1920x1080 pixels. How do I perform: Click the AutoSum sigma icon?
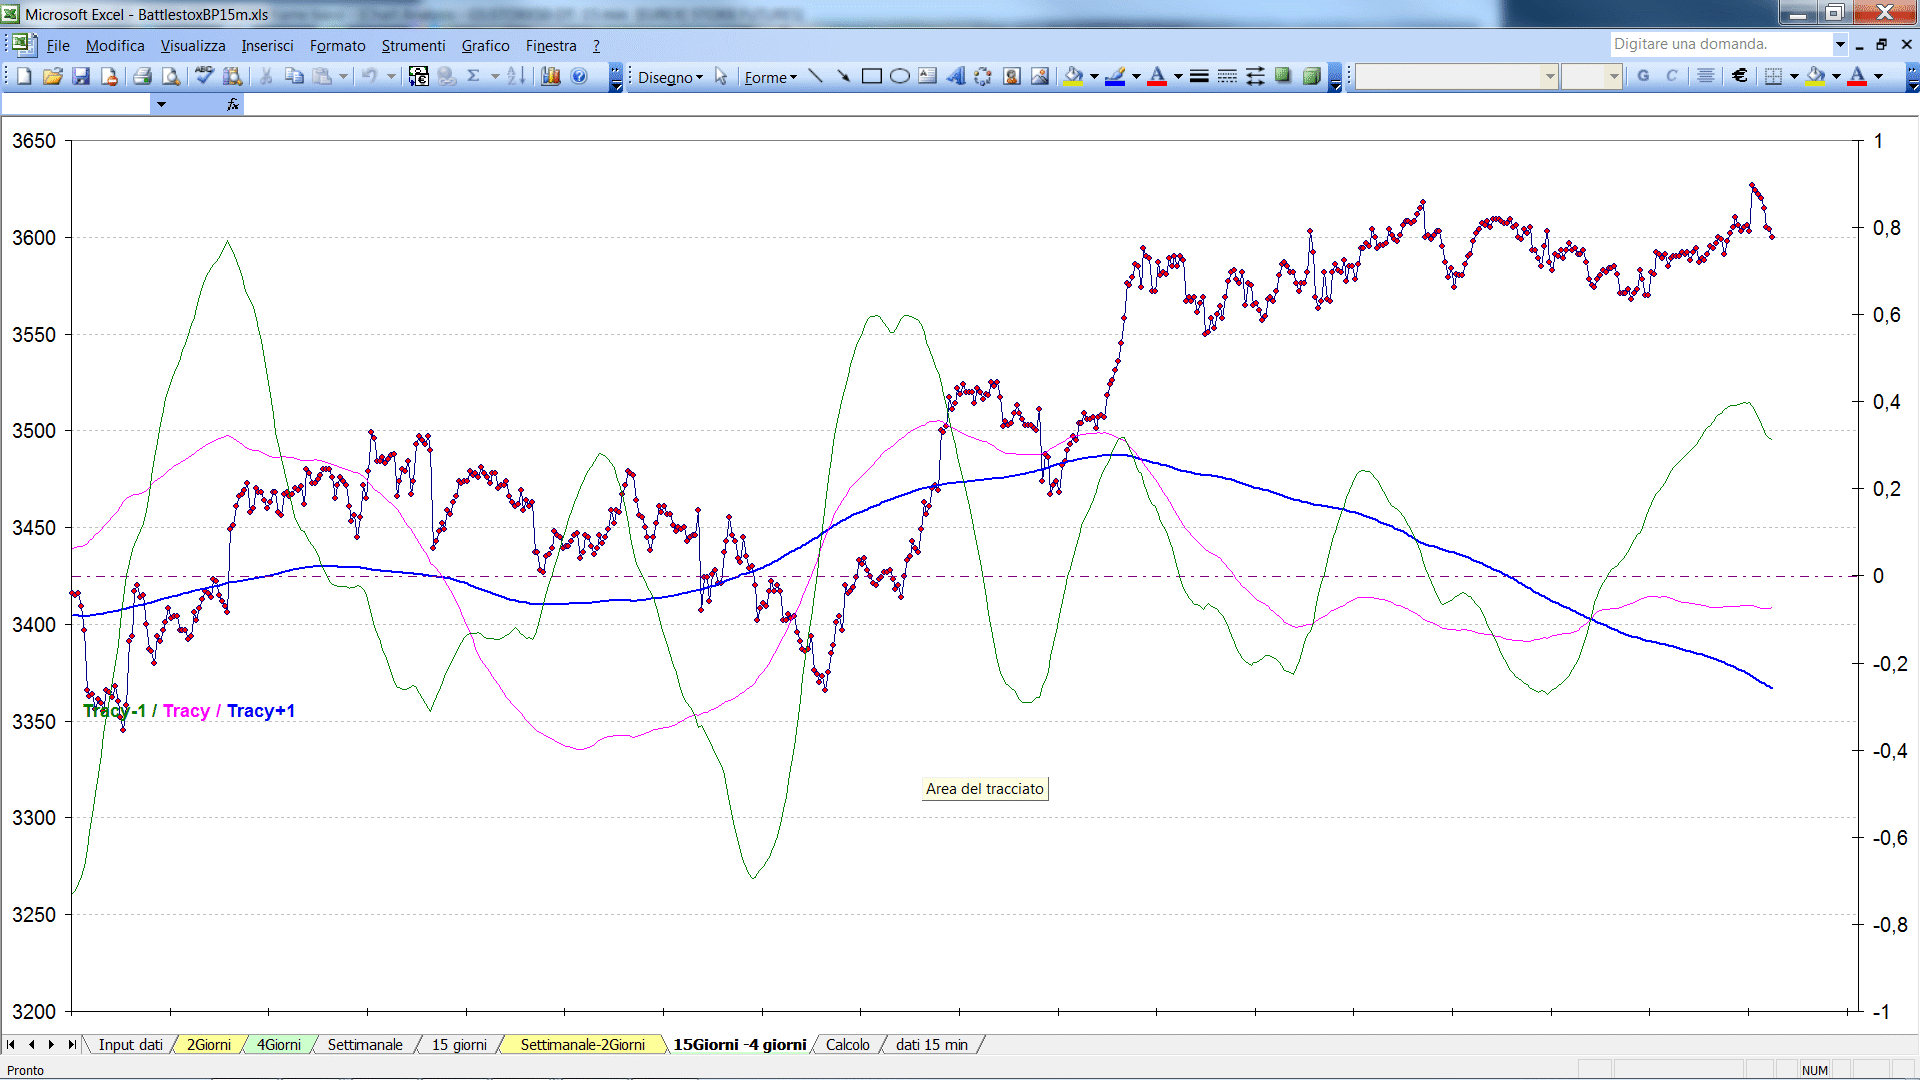tap(473, 76)
